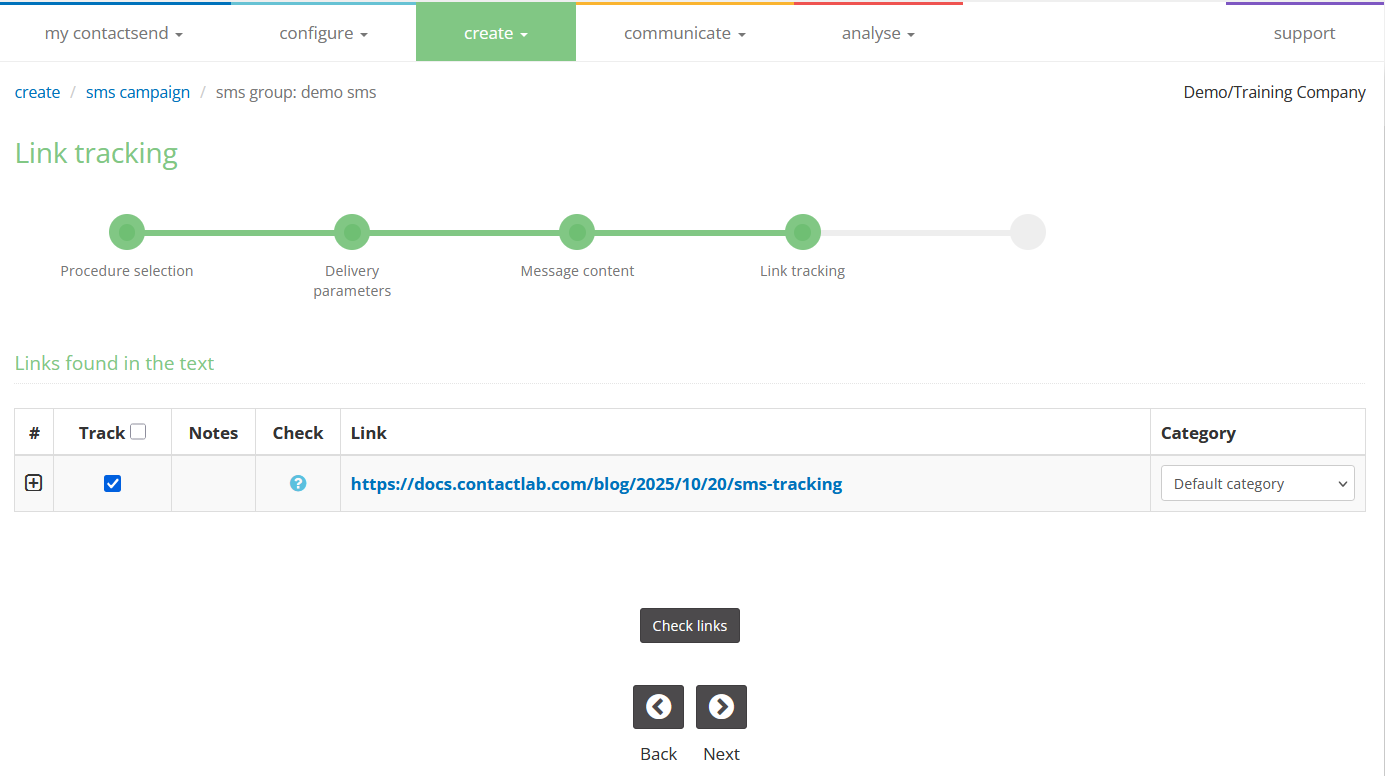This screenshot has height=776, width=1385.
Task: Expand the first link row with plus icon
Action: tap(33, 483)
